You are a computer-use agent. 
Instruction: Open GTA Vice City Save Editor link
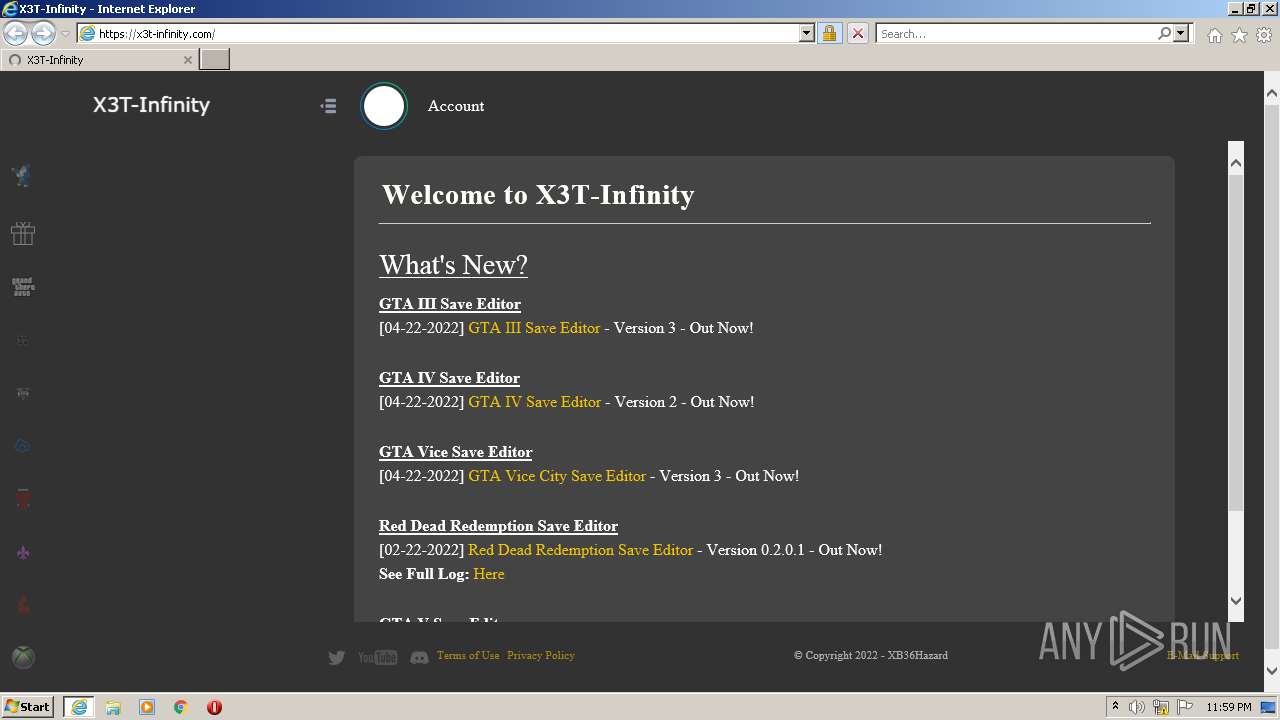click(x=557, y=476)
